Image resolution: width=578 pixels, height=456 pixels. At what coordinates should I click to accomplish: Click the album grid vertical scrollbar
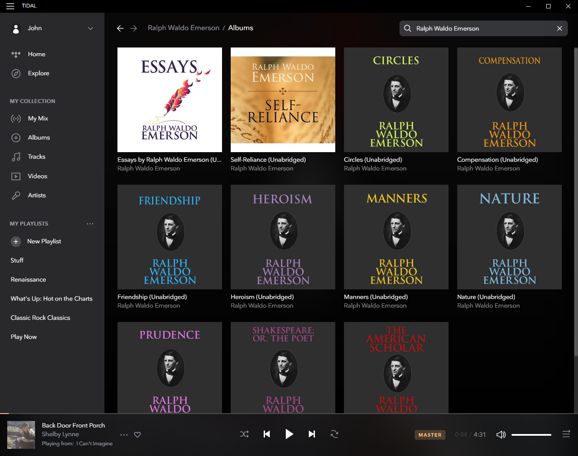tap(576, 202)
